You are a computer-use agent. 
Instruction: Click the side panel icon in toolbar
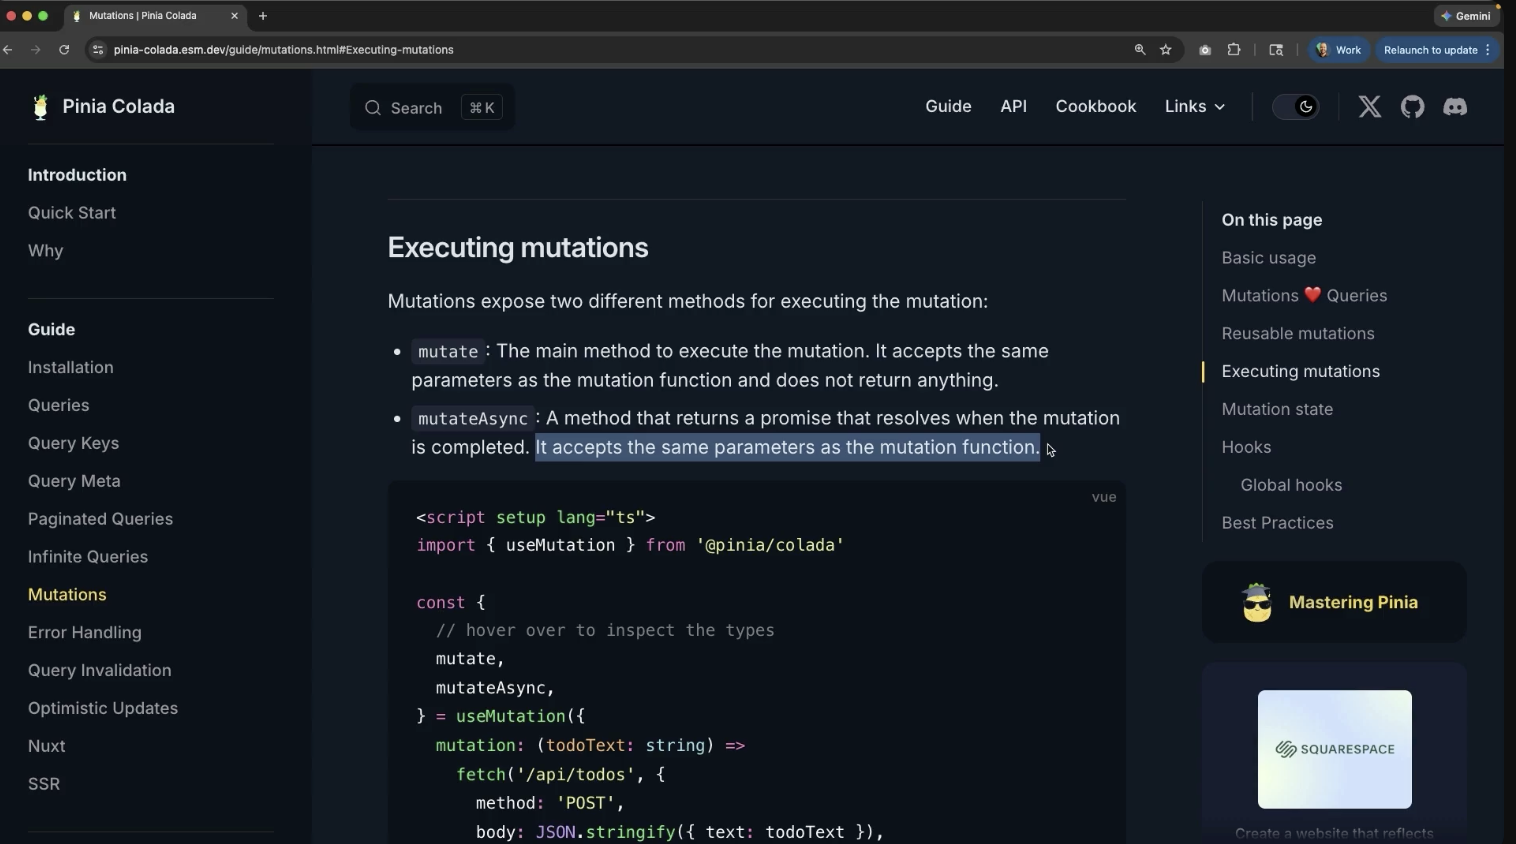[1276, 50]
